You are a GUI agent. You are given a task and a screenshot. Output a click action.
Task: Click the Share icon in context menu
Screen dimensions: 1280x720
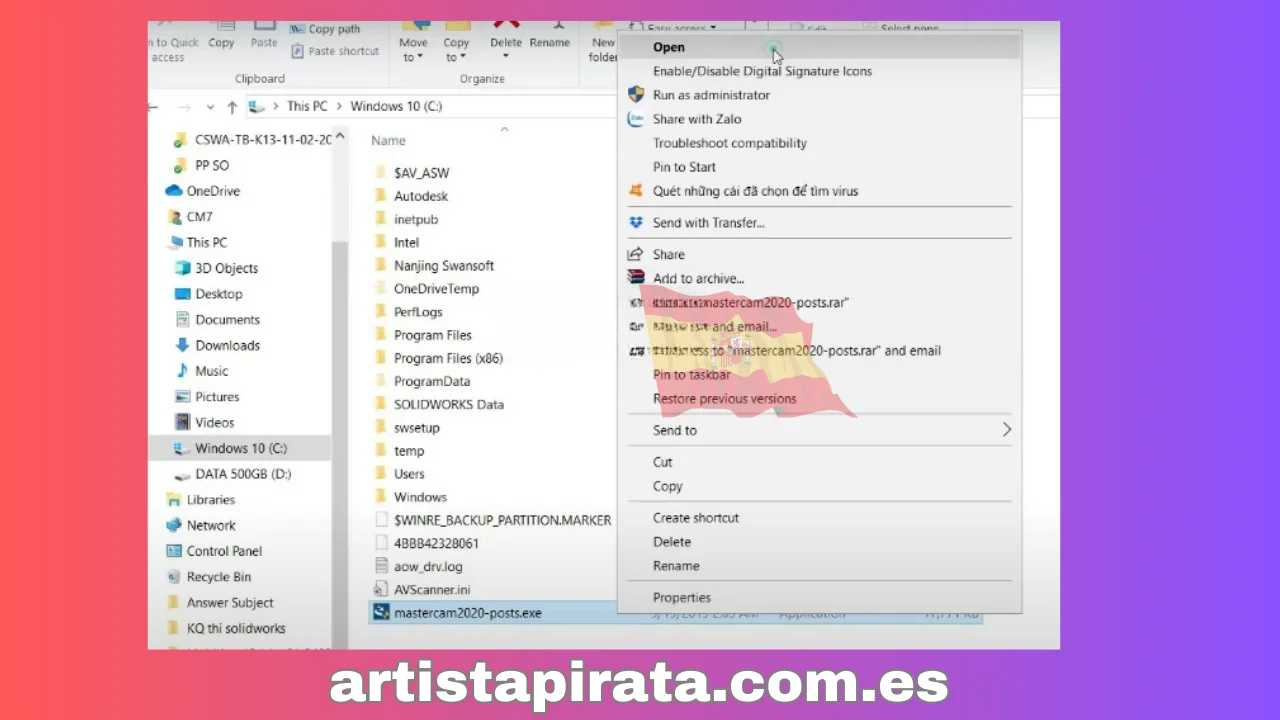point(636,255)
